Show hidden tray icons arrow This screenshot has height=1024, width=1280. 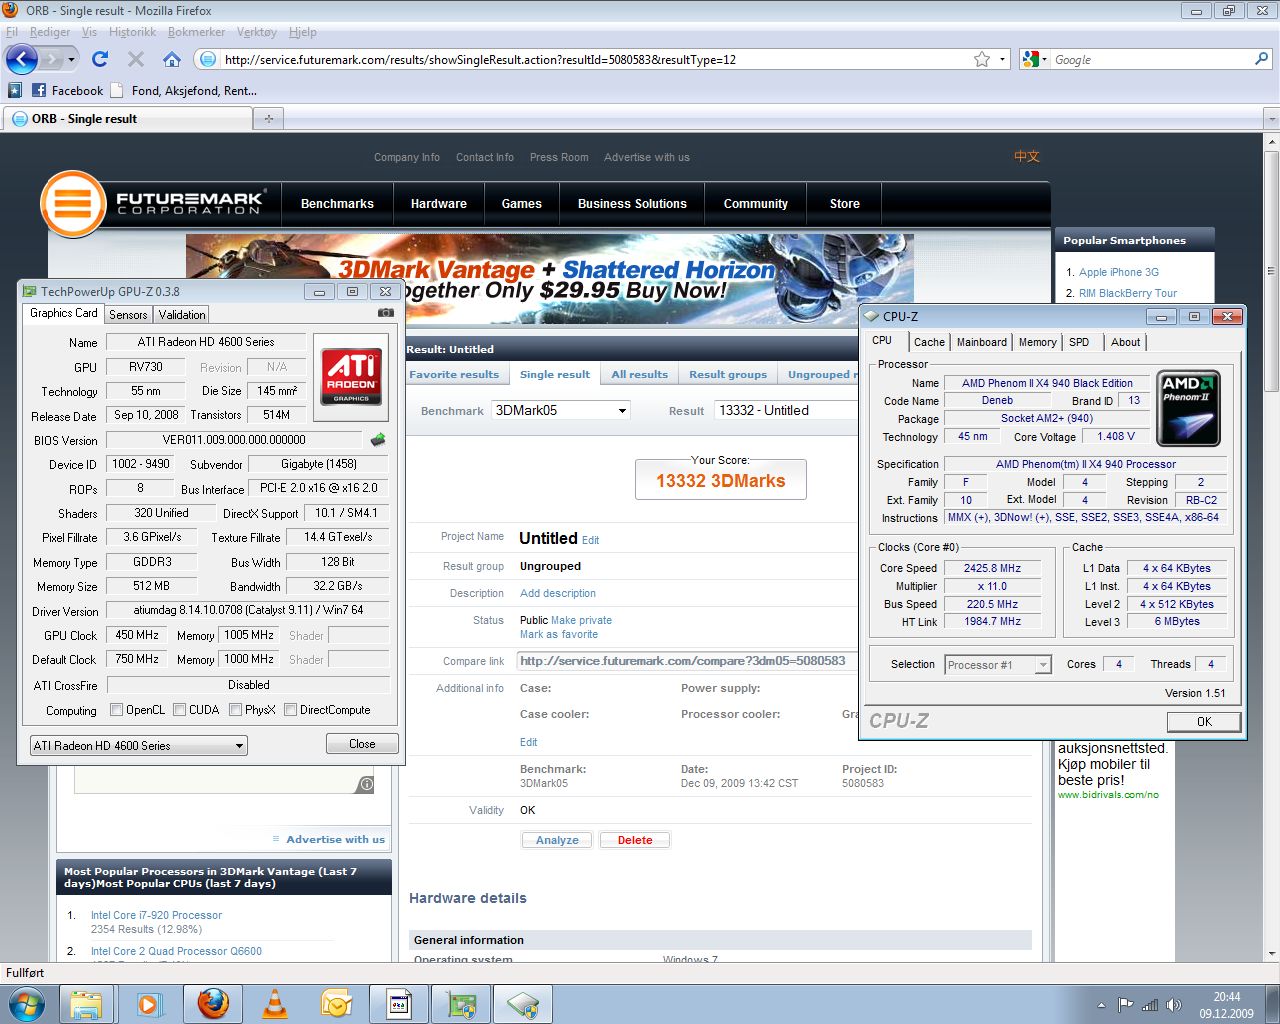point(1102,1005)
